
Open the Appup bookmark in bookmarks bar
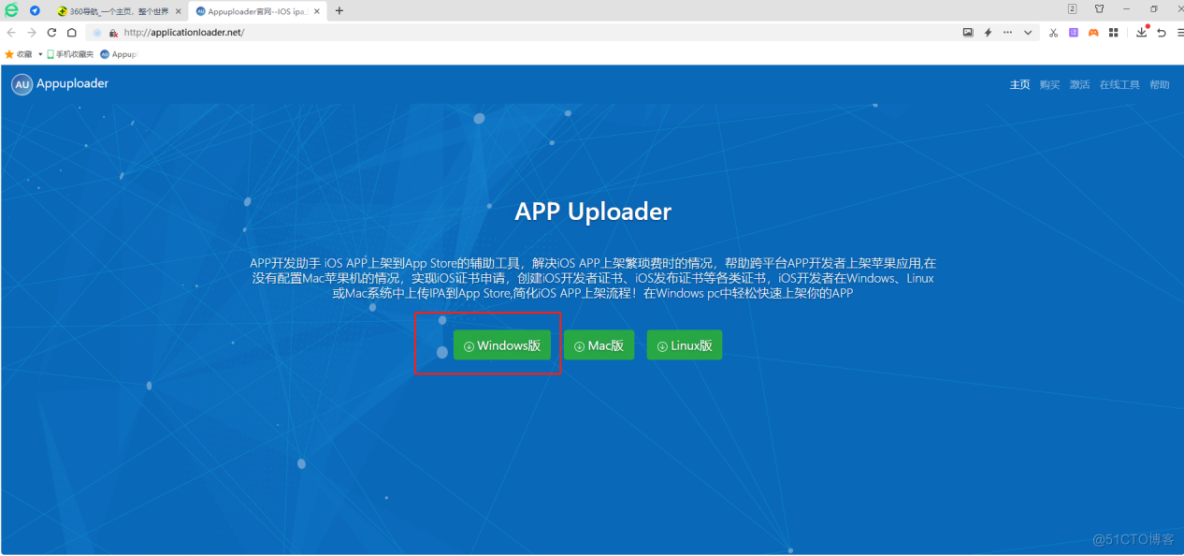point(119,54)
